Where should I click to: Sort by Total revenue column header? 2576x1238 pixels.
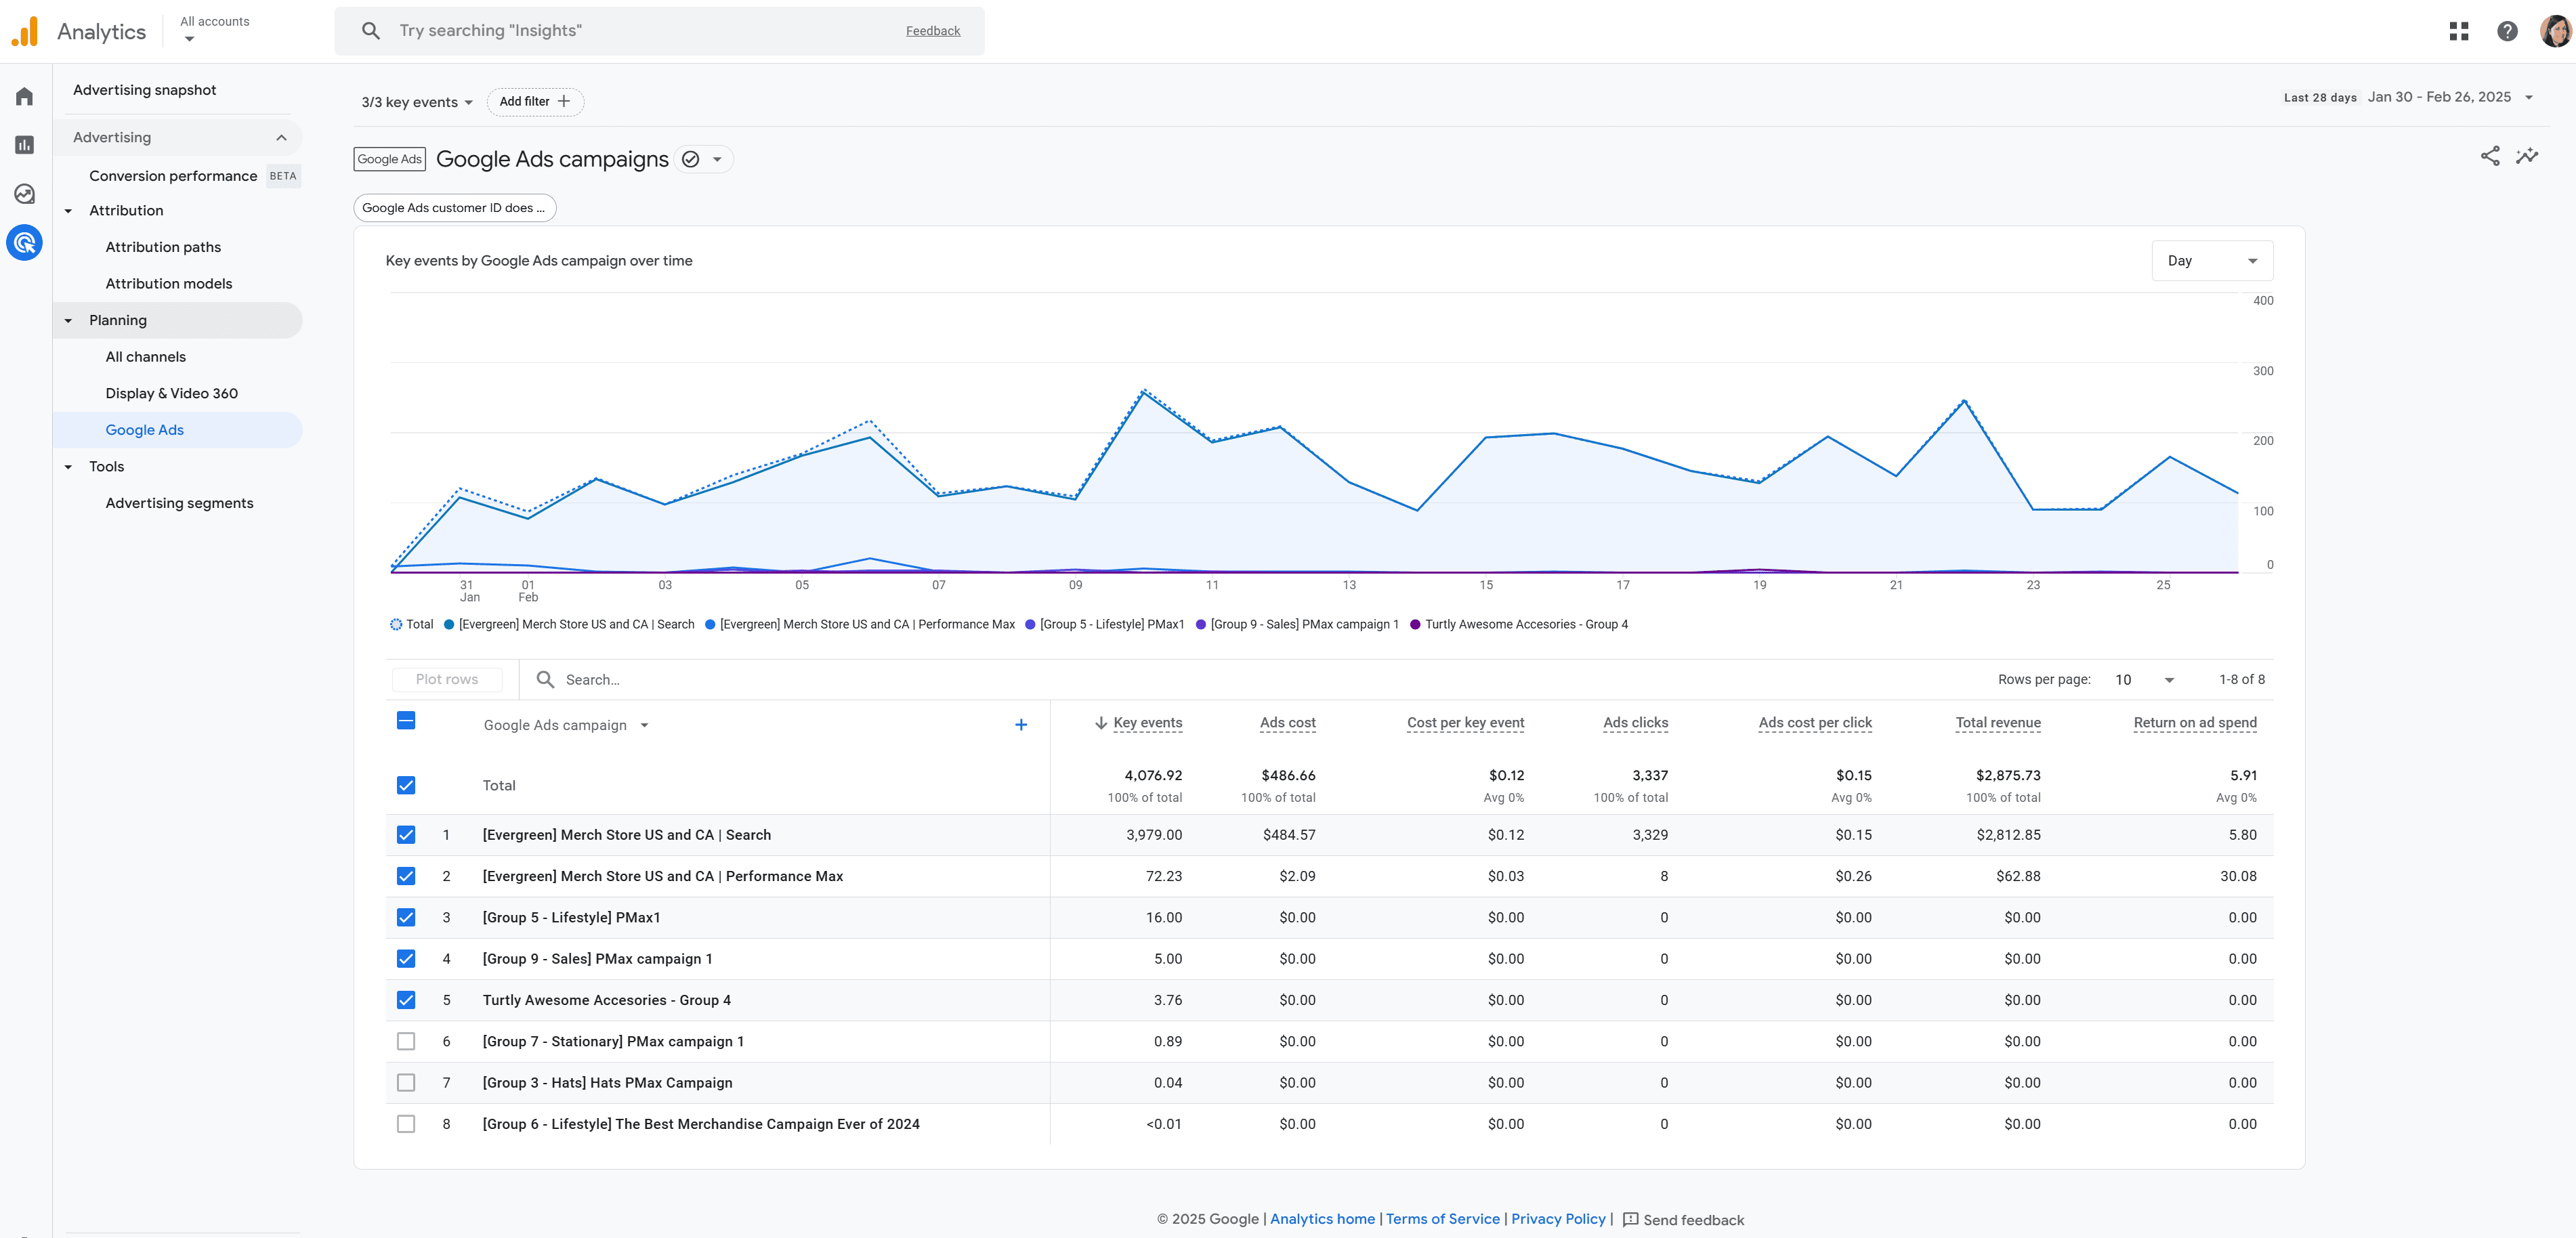(x=1998, y=723)
